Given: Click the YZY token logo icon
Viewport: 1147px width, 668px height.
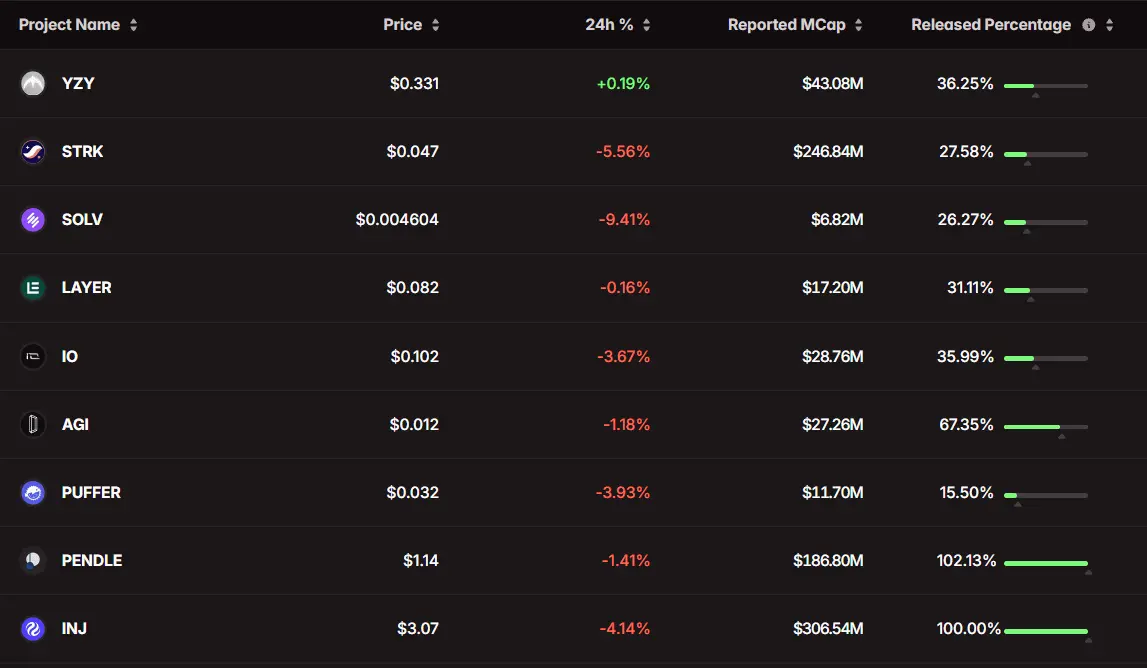Looking at the screenshot, I should pyautogui.click(x=33, y=83).
